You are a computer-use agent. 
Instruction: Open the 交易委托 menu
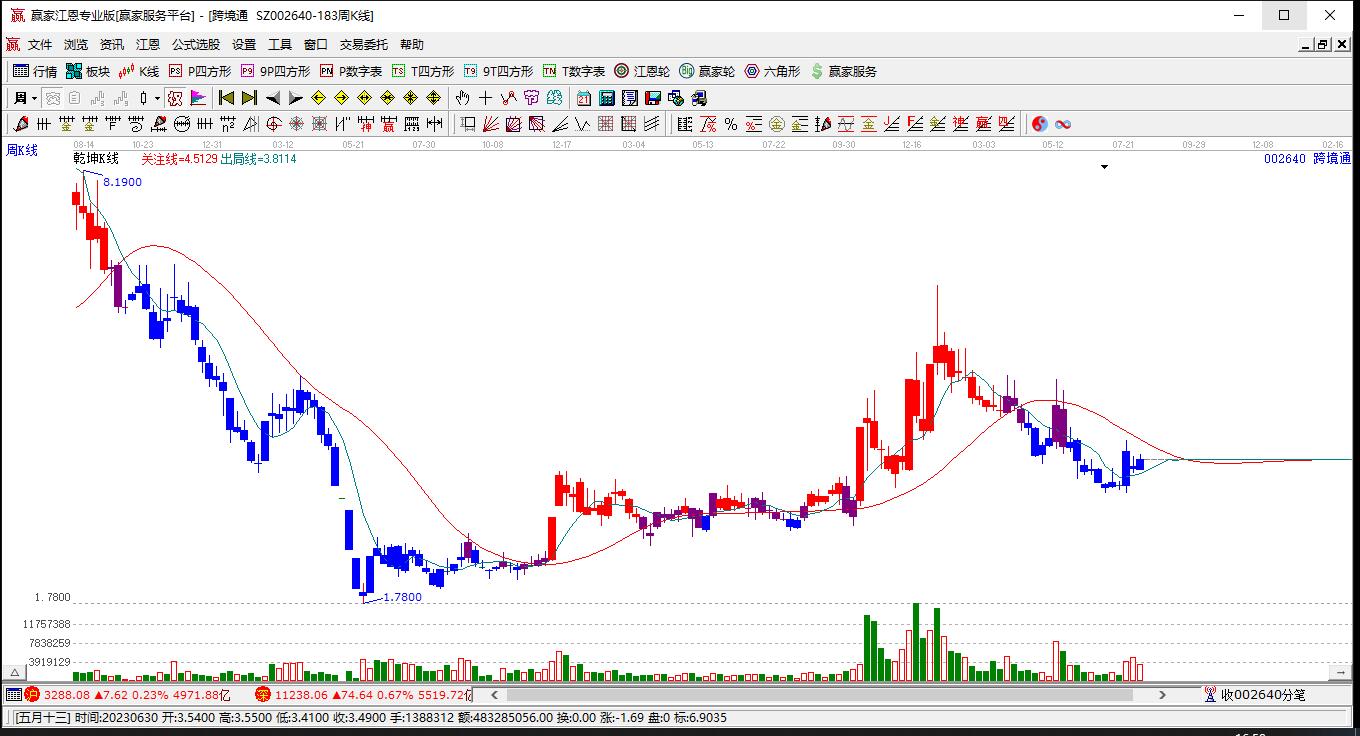click(364, 44)
